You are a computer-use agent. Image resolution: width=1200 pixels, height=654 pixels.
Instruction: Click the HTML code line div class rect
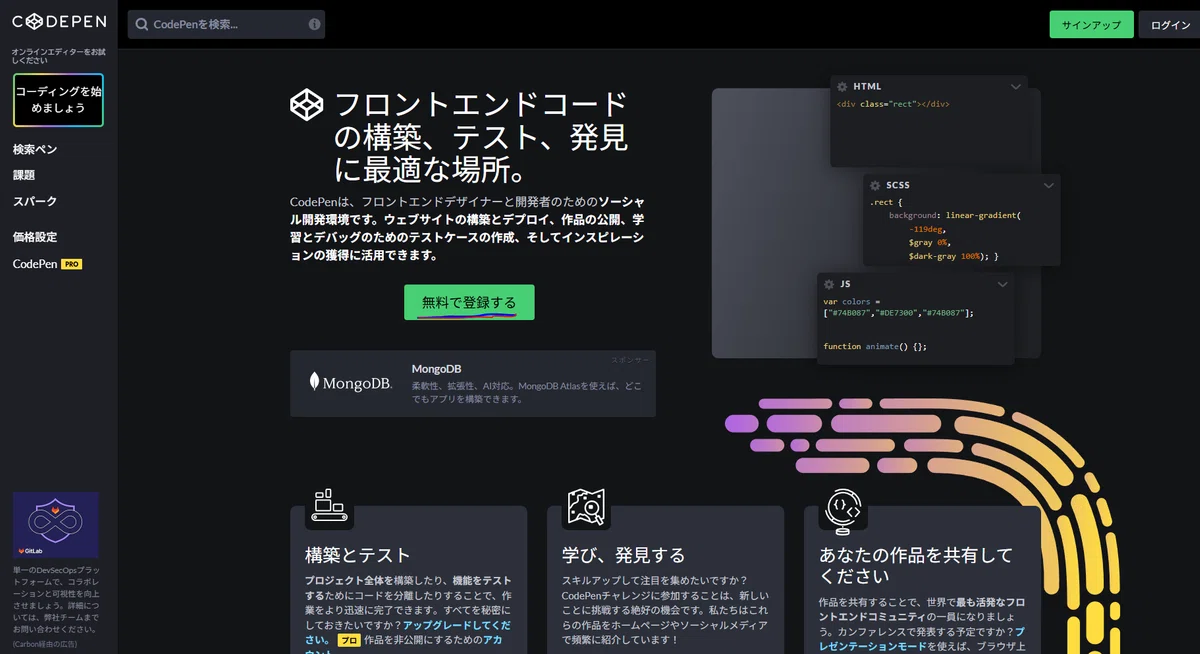(x=893, y=104)
